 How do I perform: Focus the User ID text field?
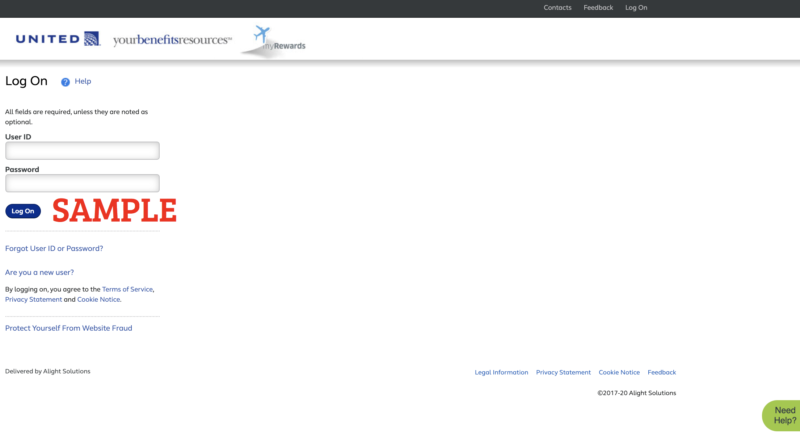(82, 151)
